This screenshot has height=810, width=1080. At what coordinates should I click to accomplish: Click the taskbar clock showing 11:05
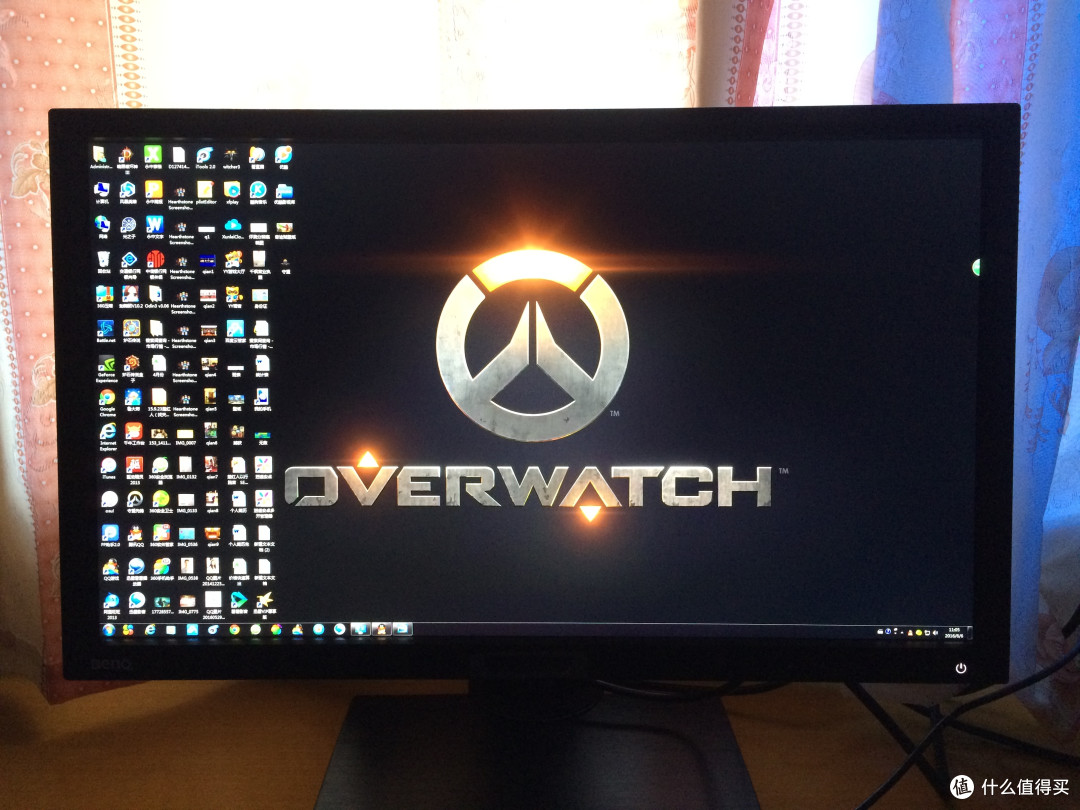pos(954,632)
